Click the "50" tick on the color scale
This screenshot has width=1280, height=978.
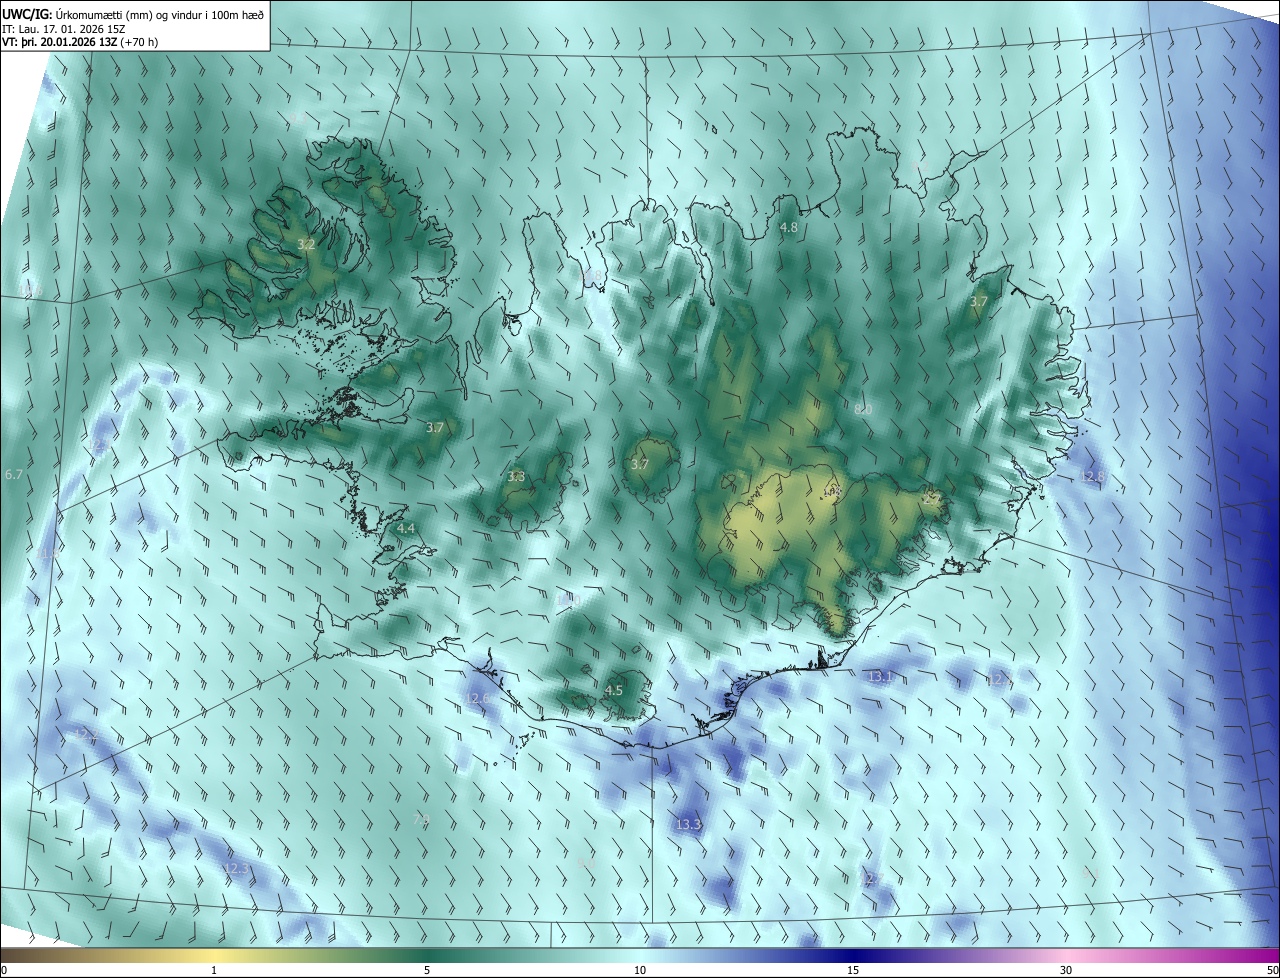1272,970
